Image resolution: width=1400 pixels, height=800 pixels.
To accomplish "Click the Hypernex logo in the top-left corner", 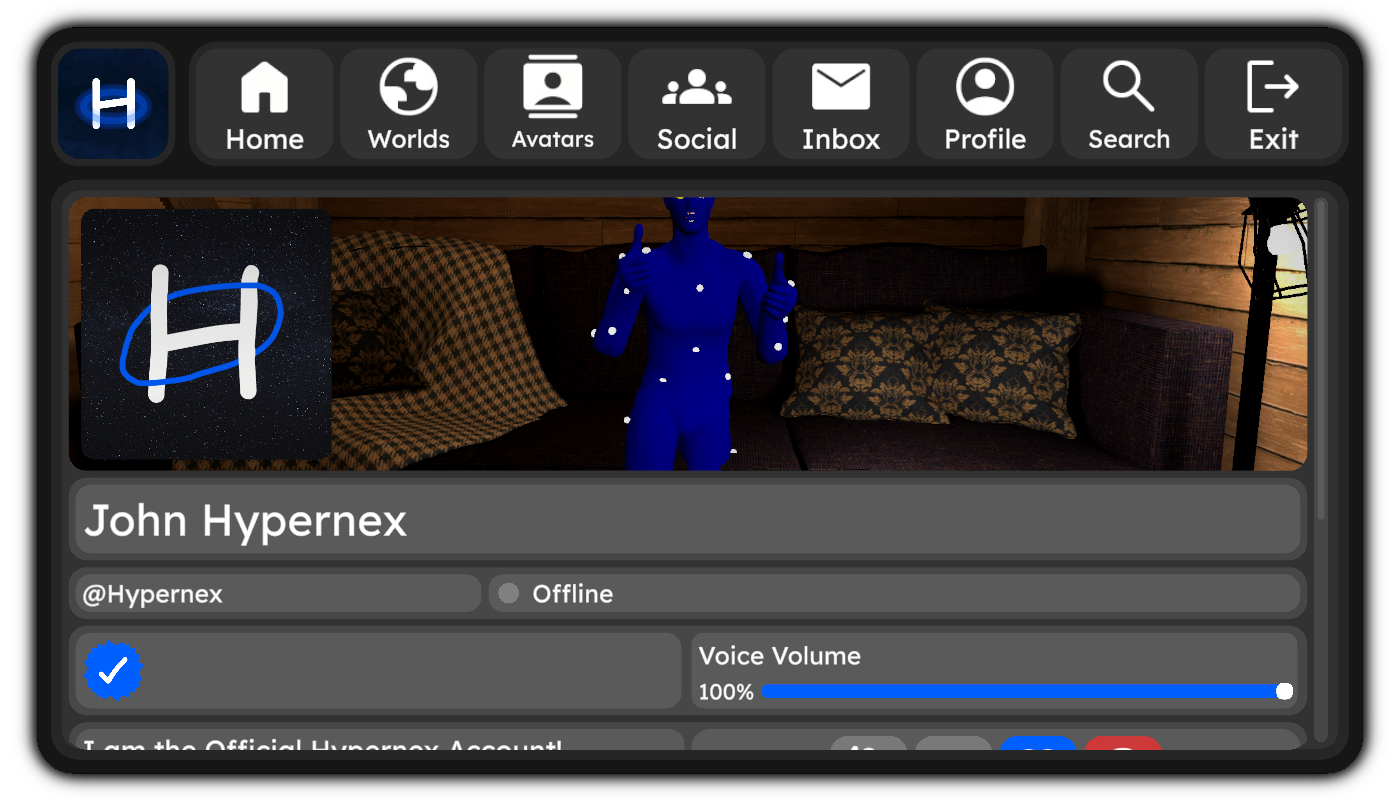I will [113, 103].
